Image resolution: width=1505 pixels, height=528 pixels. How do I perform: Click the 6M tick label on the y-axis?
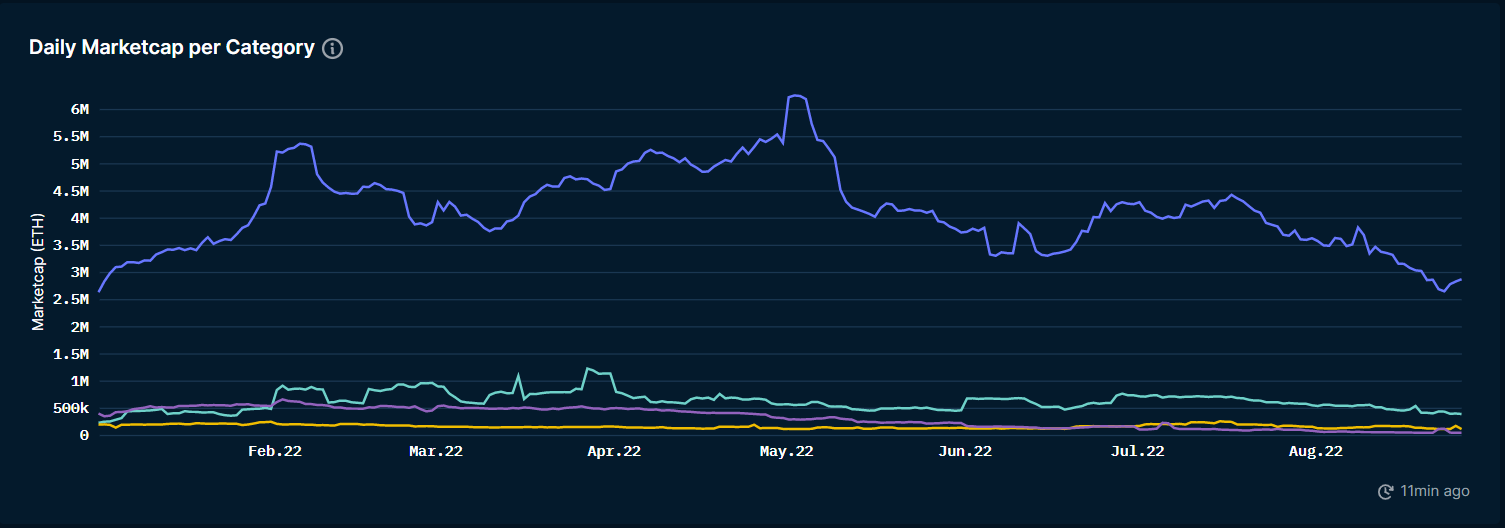(x=78, y=109)
